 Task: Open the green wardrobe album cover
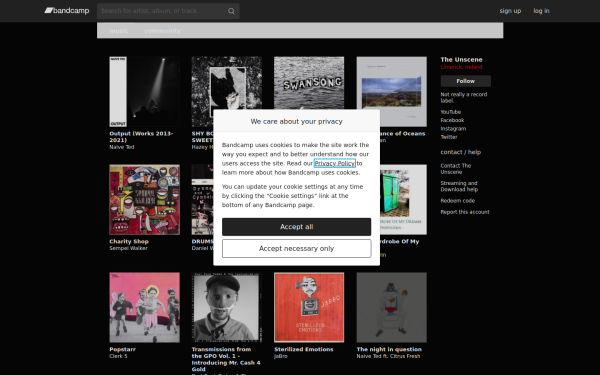pos(403,199)
